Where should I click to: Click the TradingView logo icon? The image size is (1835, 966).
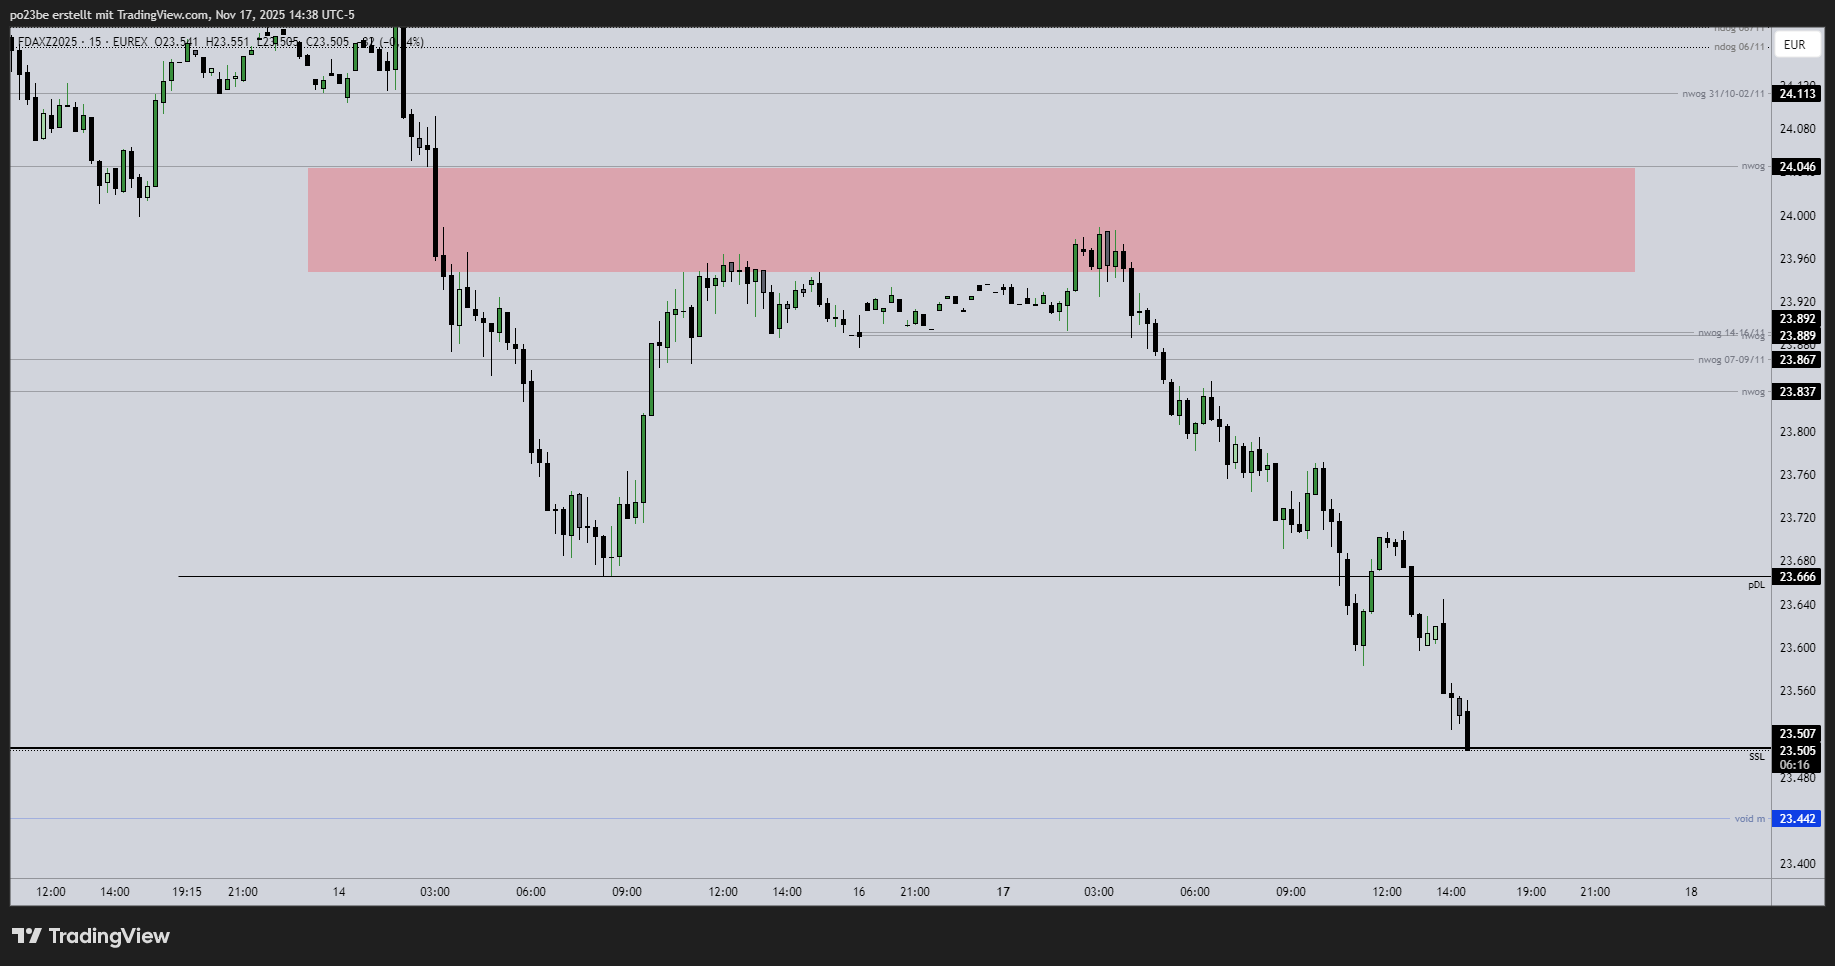click(27, 936)
